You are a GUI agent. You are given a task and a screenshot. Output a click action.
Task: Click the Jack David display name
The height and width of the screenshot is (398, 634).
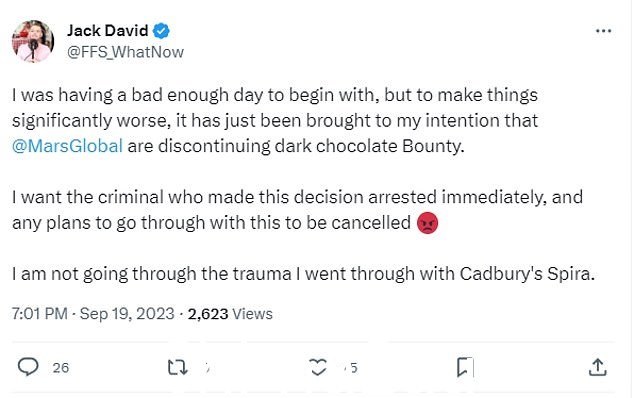(x=108, y=31)
